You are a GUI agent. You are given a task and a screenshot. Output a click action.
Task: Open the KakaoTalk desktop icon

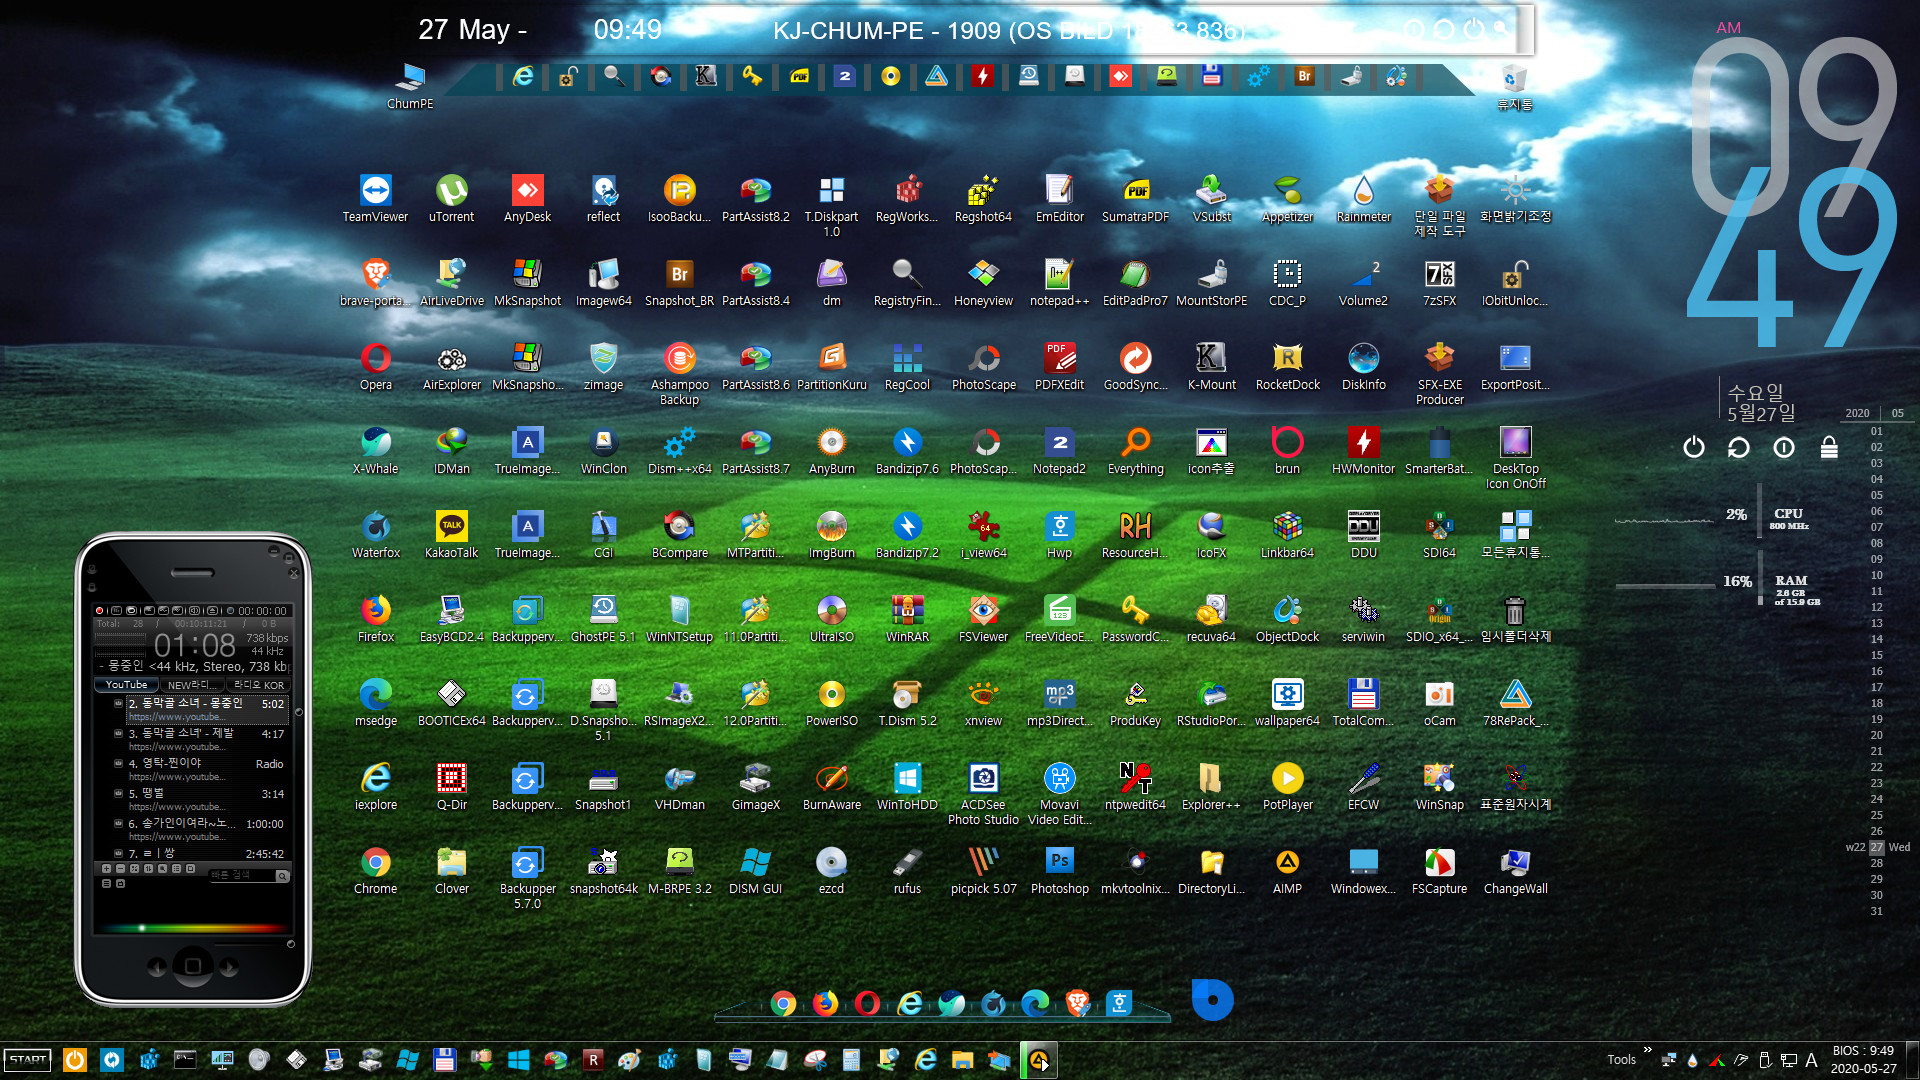pyautogui.click(x=452, y=534)
